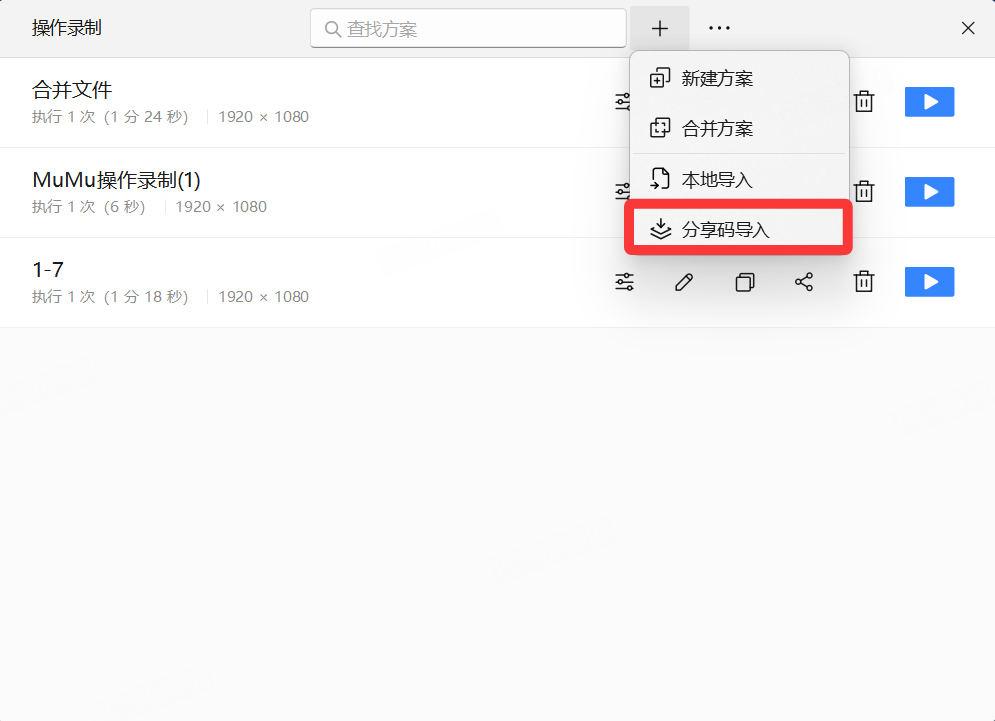This screenshot has height=721, width=995.
Task: Delete the MuMu操作录制(1) scheme
Action: (x=864, y=192)
